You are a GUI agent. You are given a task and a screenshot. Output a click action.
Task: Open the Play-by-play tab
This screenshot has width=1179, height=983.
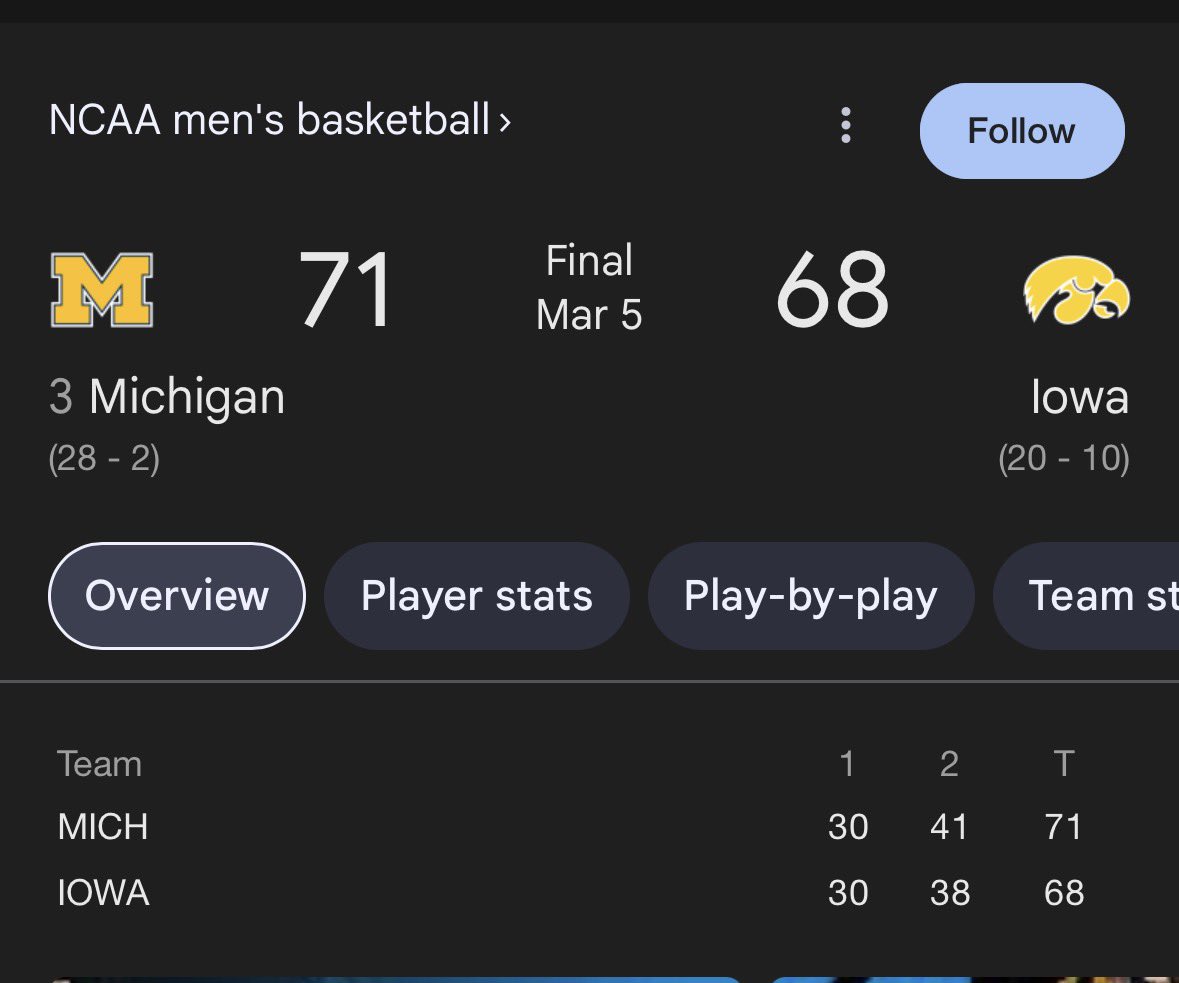(x=811, y=596)
